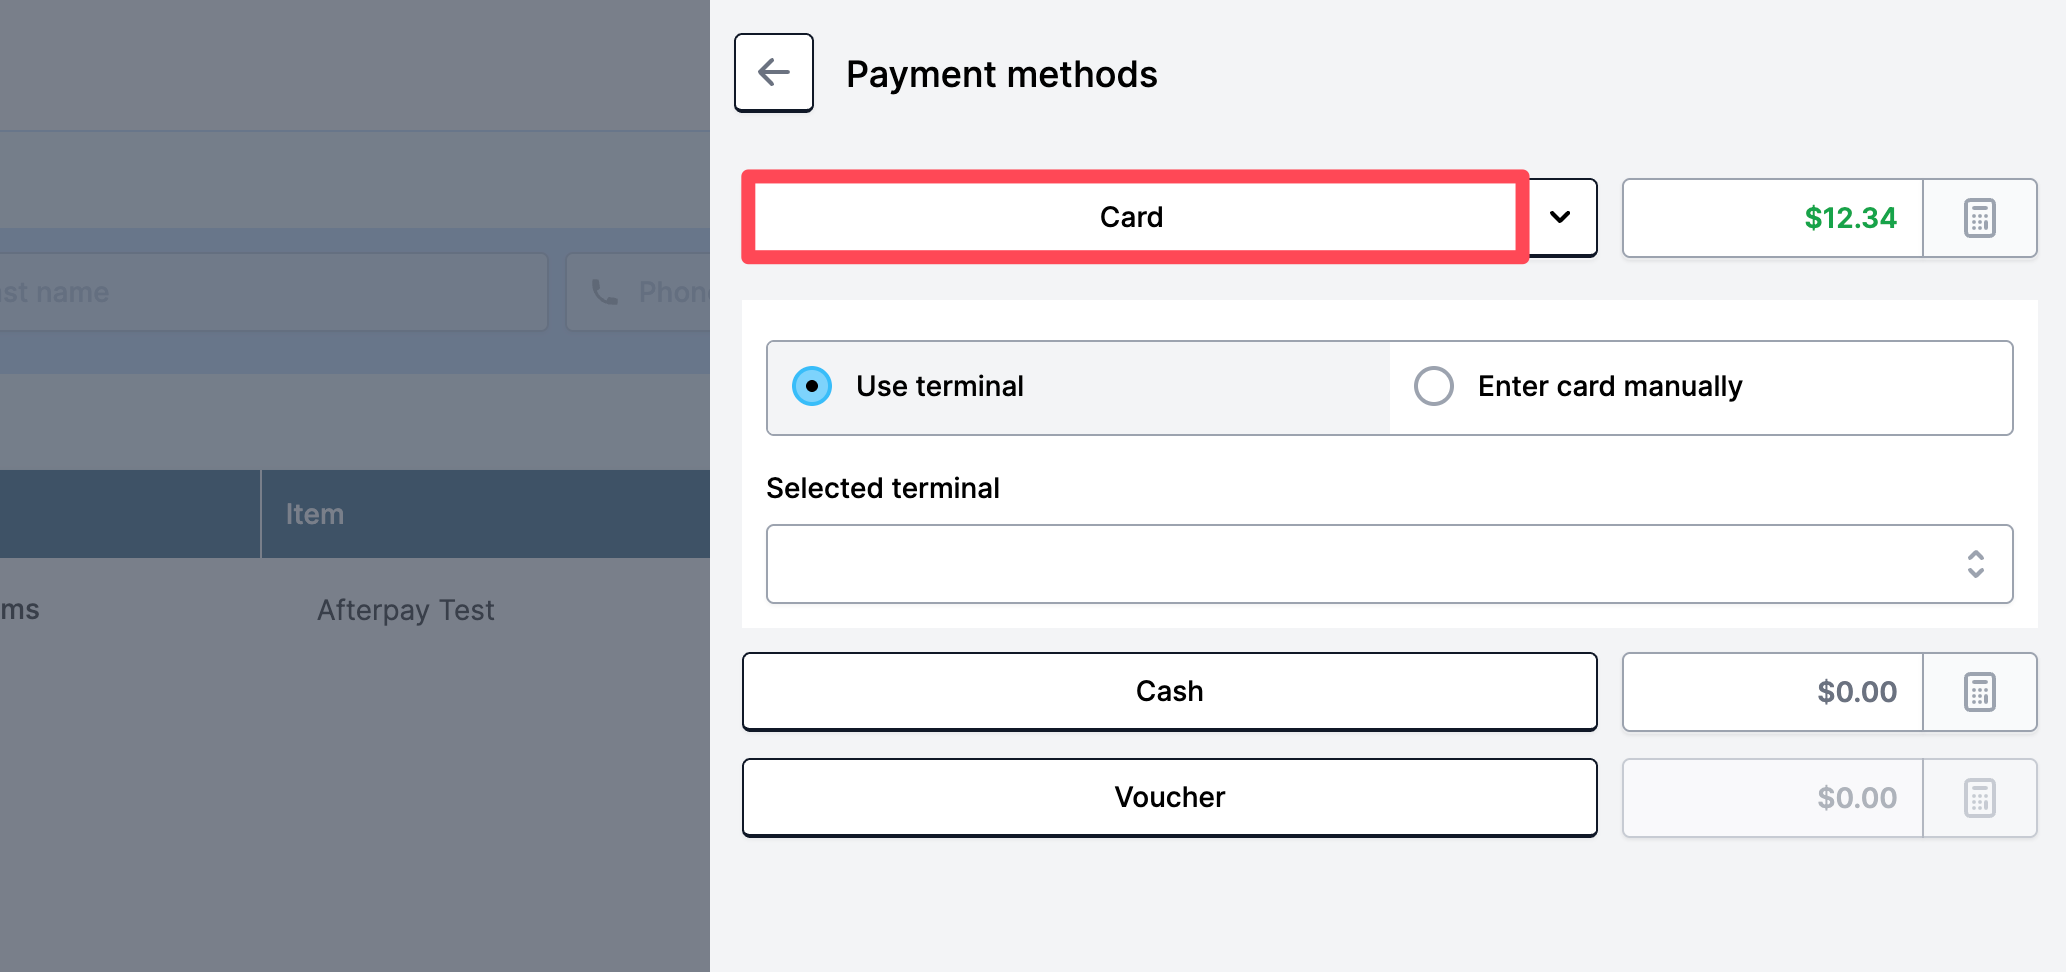This screenshot has width=2066, height=972.
Task: Click the terminal selector up-down arrows
Action: tap(1975, 564)
